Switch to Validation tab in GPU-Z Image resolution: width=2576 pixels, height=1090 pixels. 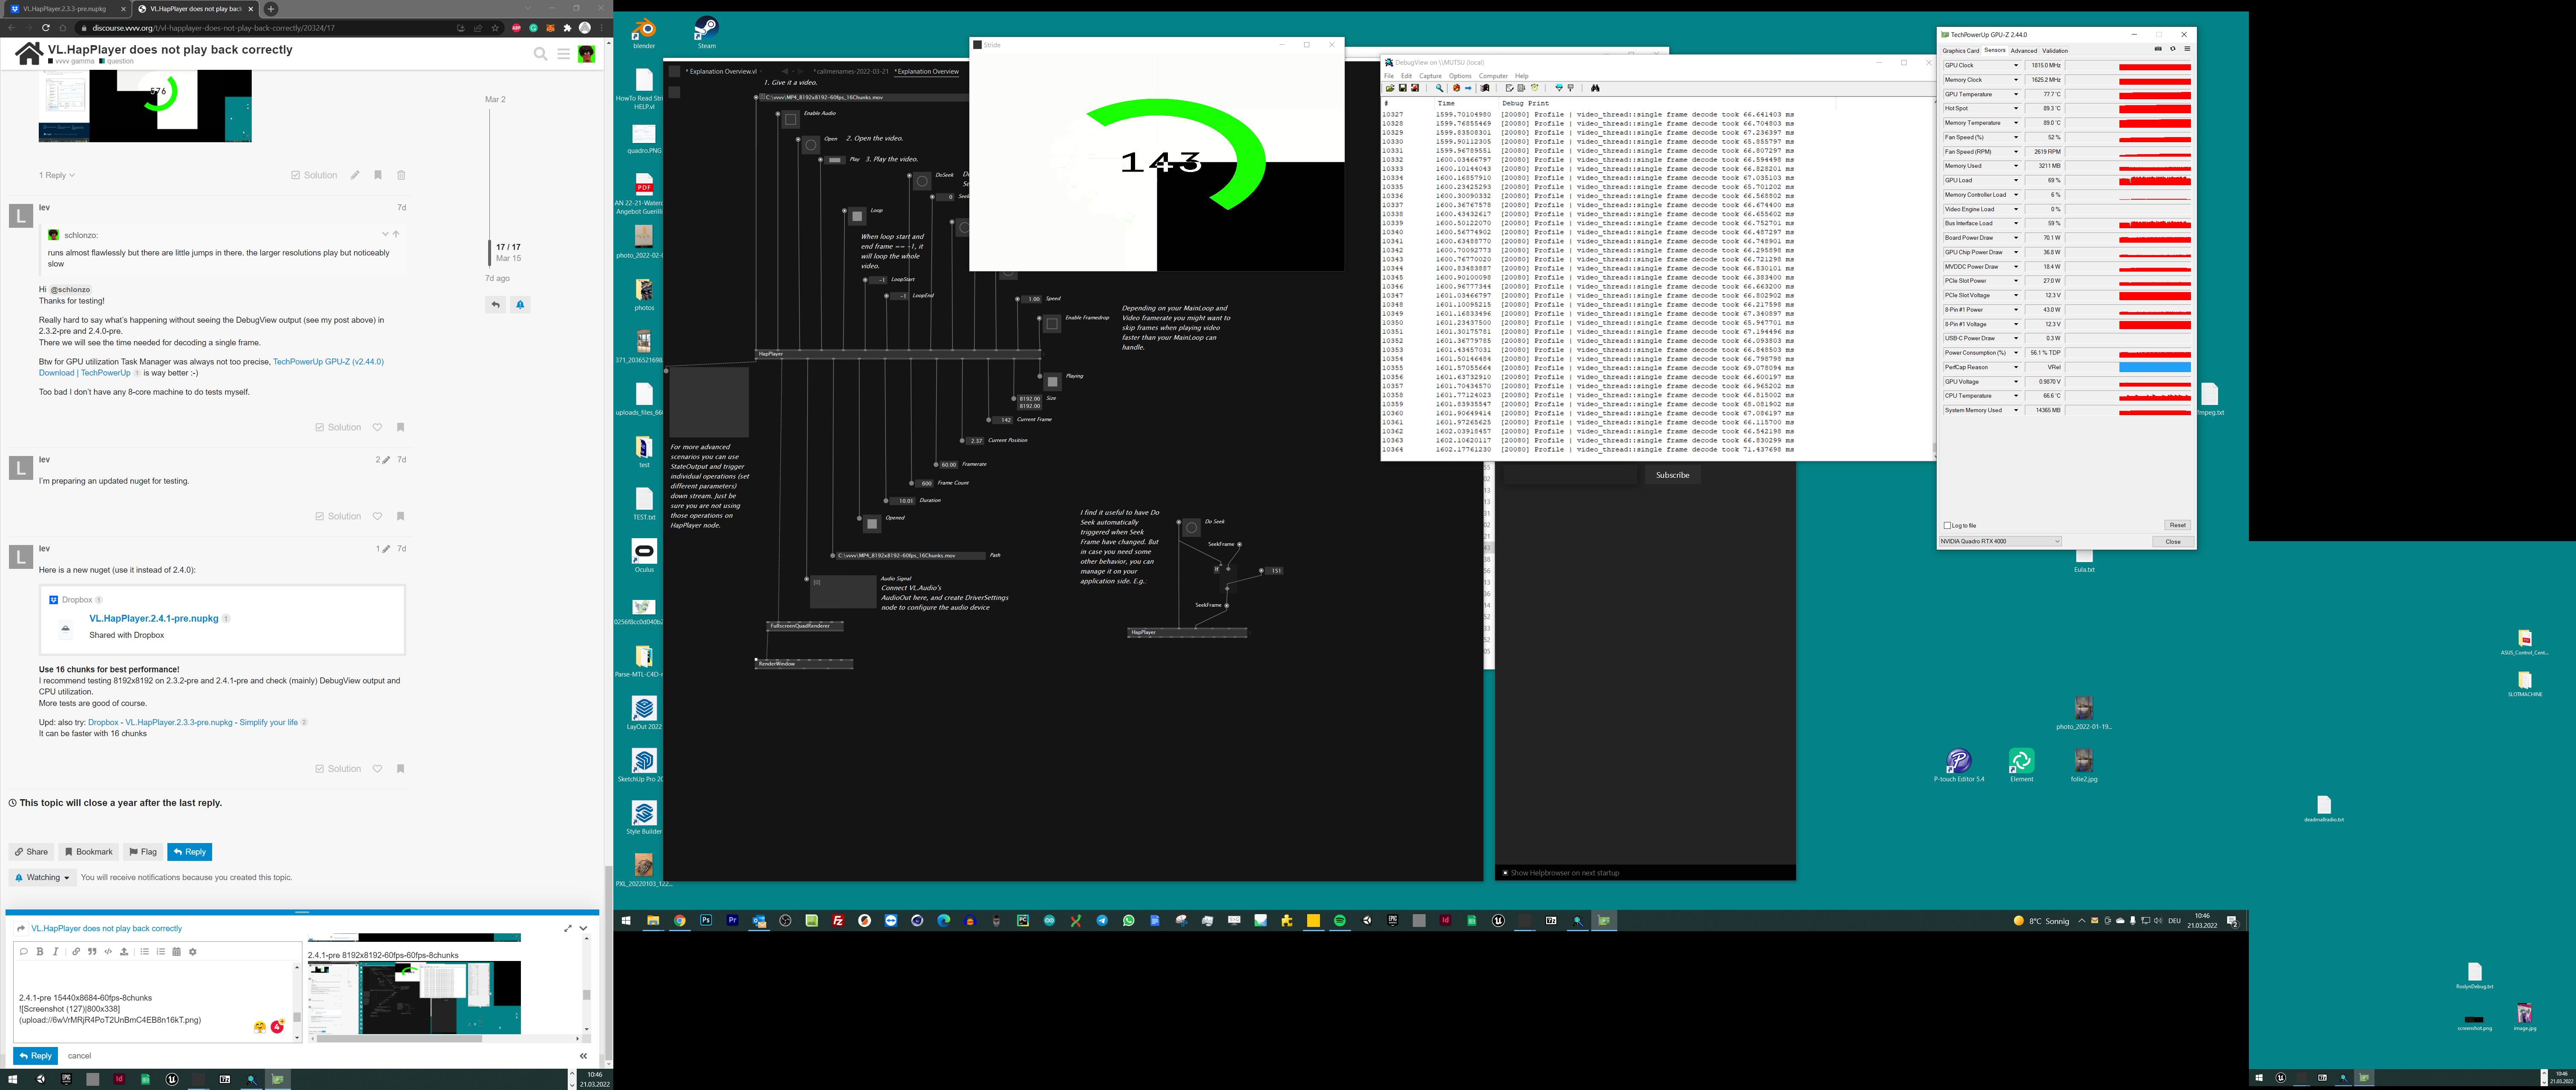pyautogui.click(x=2055, y=51)
